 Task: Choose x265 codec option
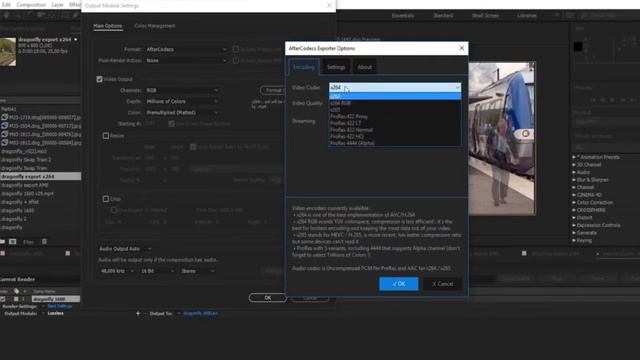(335, 110)
